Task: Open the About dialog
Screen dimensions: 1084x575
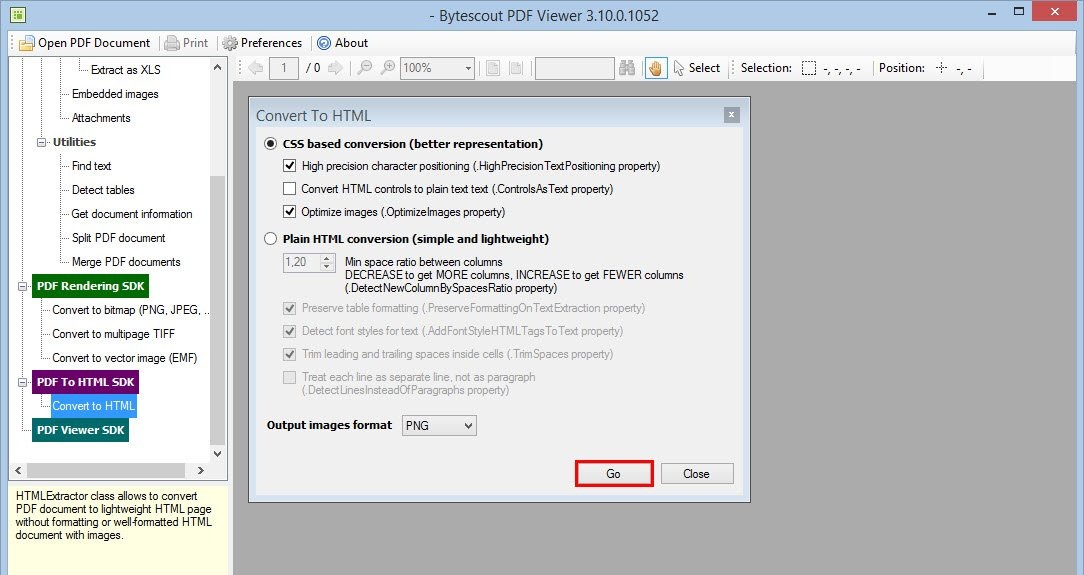Action: pos(342,43)
